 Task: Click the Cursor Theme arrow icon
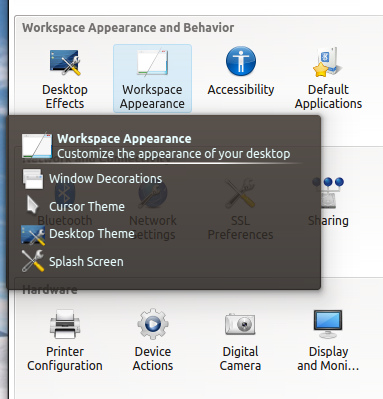(32, 205)
